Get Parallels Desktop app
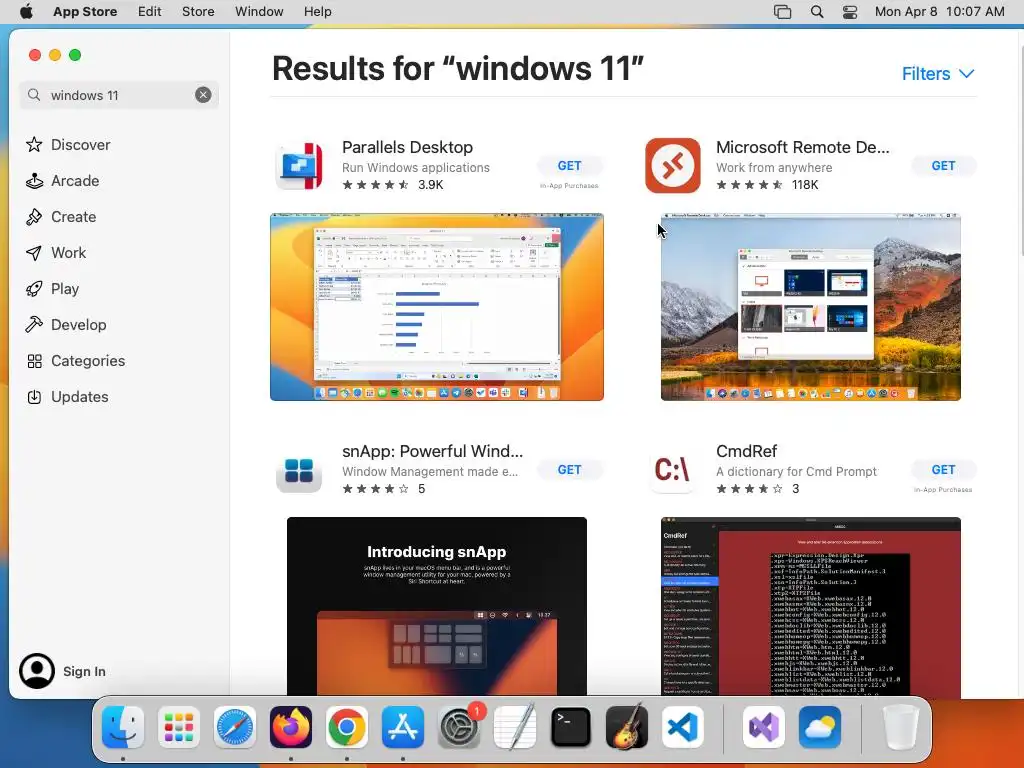1024x768 pixels. pyautogui.click(x=569, y=166)
